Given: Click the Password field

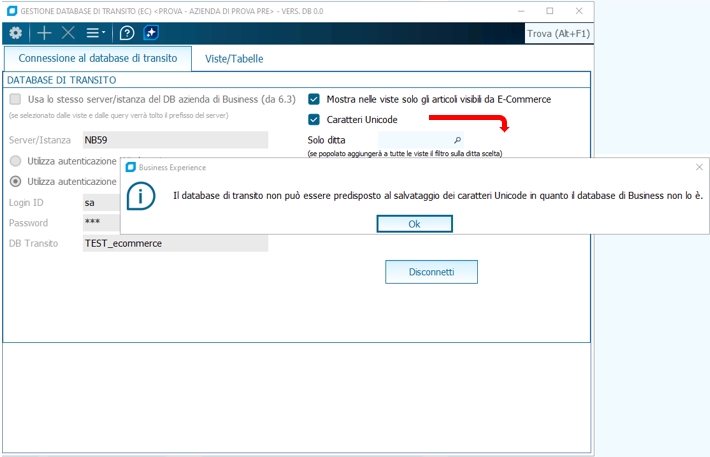Looking at the screenshot, I should (x=102, y=223).
